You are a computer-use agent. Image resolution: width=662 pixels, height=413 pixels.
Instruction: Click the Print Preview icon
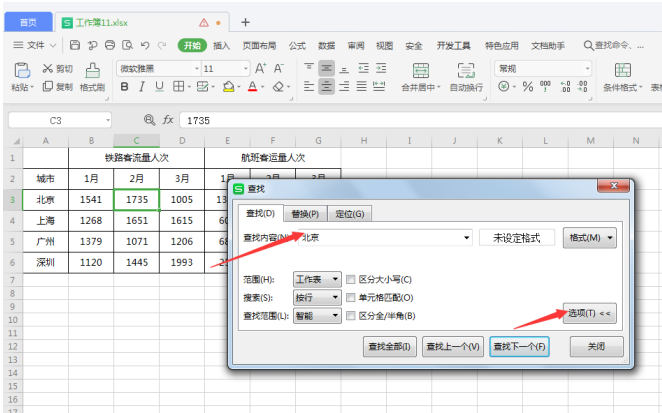click(x=127, y=45)
